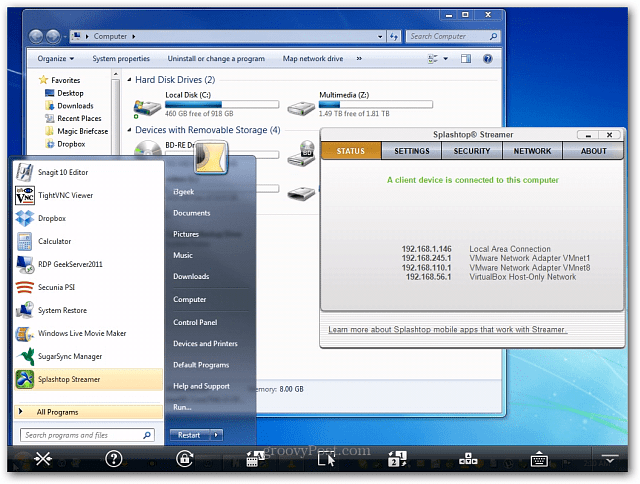Click System properties in Explorer toolbar
640x484 pixels.
tap(121, 59)
